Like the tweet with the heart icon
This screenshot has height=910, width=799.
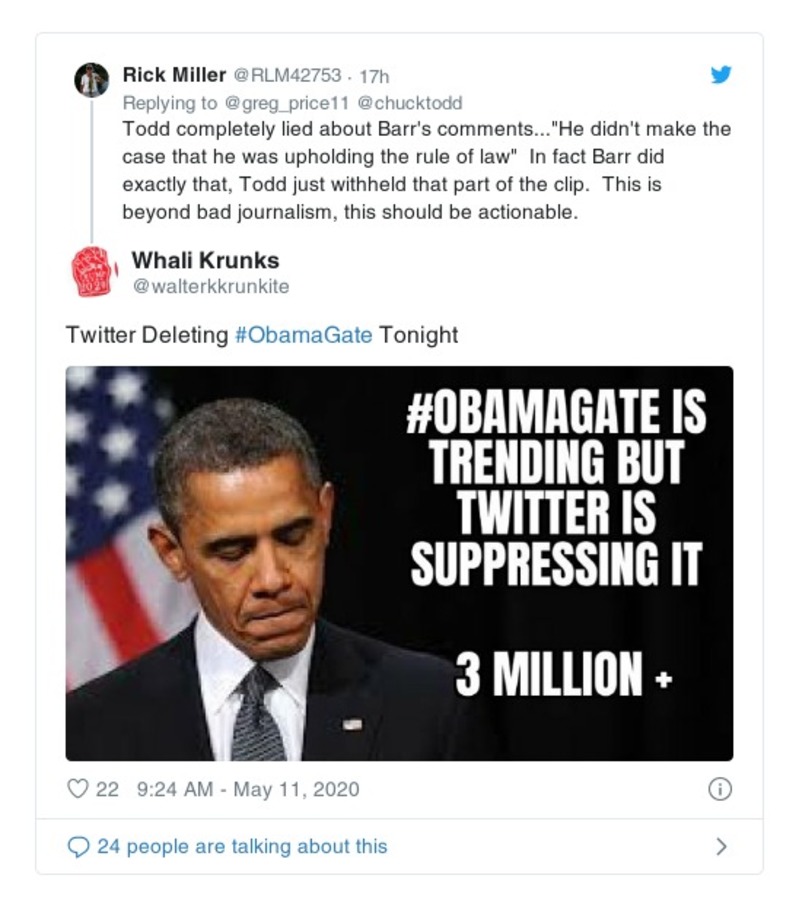click(78, 789)
